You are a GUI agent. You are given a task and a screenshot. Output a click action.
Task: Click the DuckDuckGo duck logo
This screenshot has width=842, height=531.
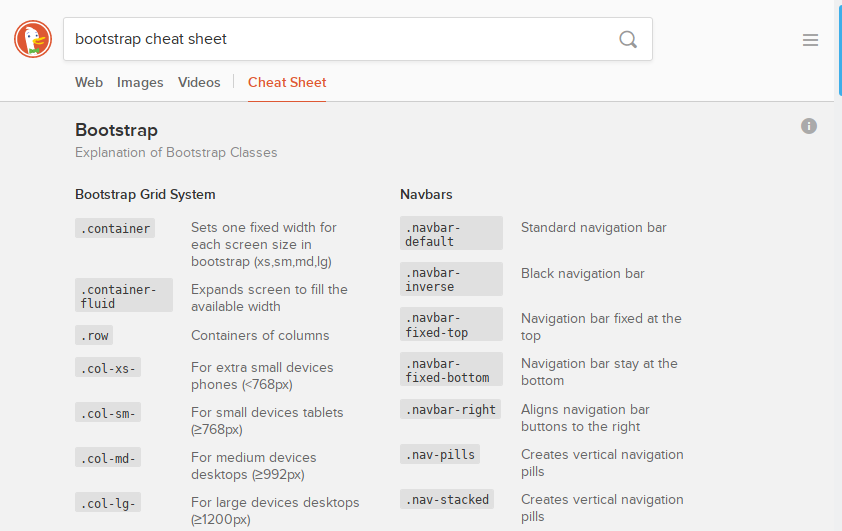click(x=33, y=40)
